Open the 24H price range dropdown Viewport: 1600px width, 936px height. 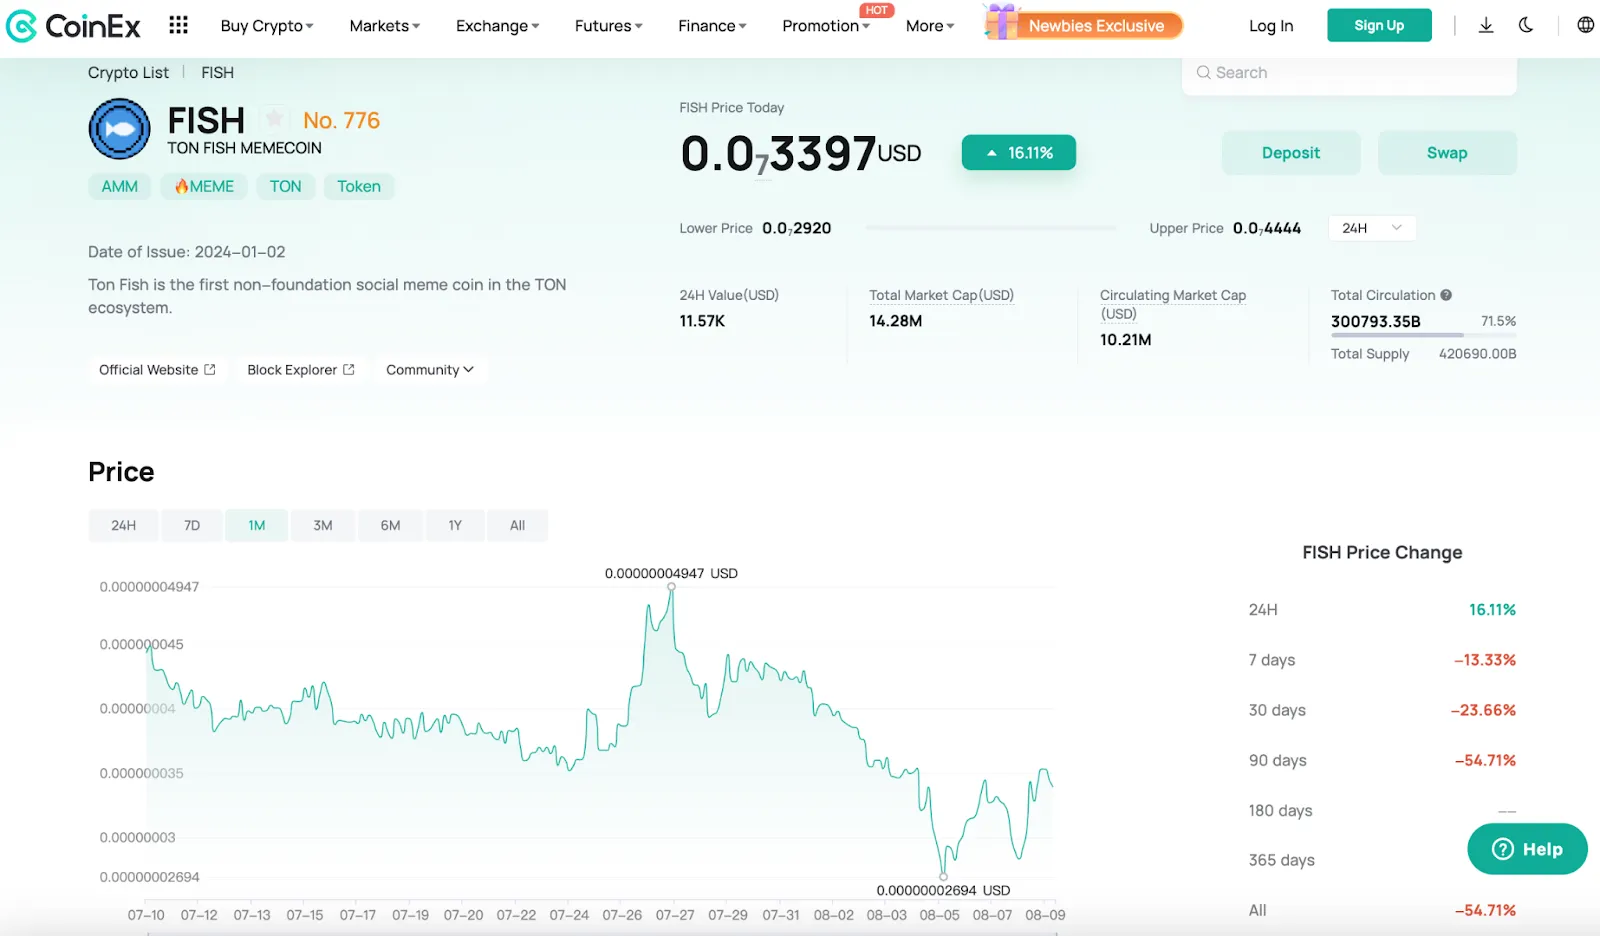tap(1372, 228)
